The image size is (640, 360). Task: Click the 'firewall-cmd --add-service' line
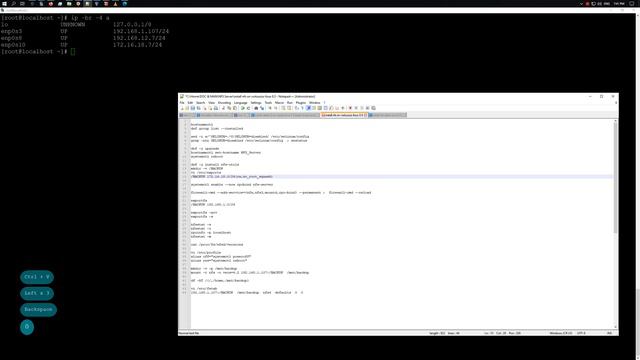point(281,193)
